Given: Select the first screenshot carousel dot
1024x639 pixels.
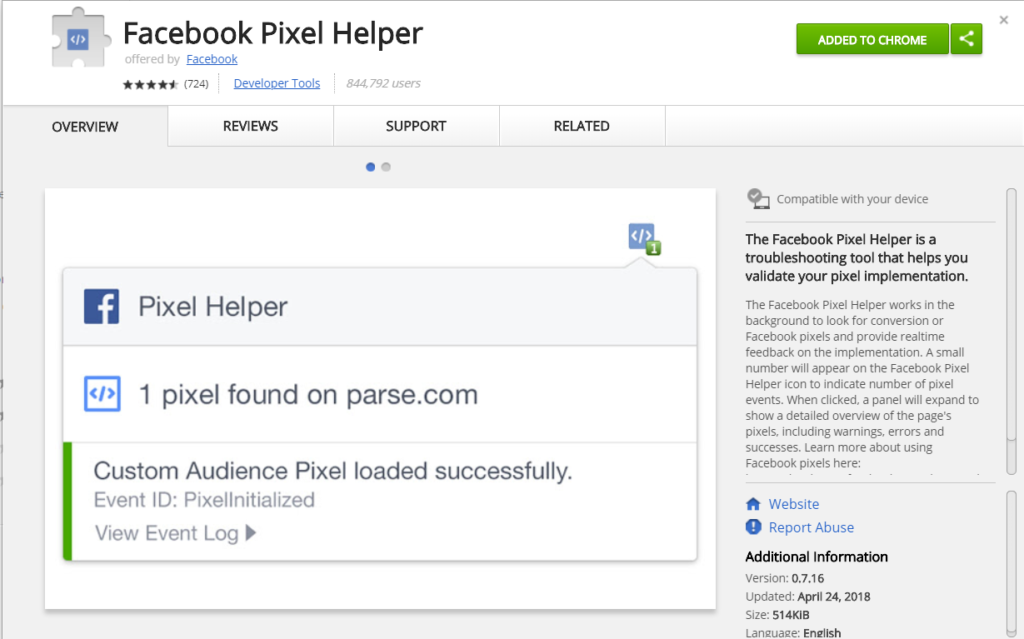Looking at the screenshot, I should [370, 167].
